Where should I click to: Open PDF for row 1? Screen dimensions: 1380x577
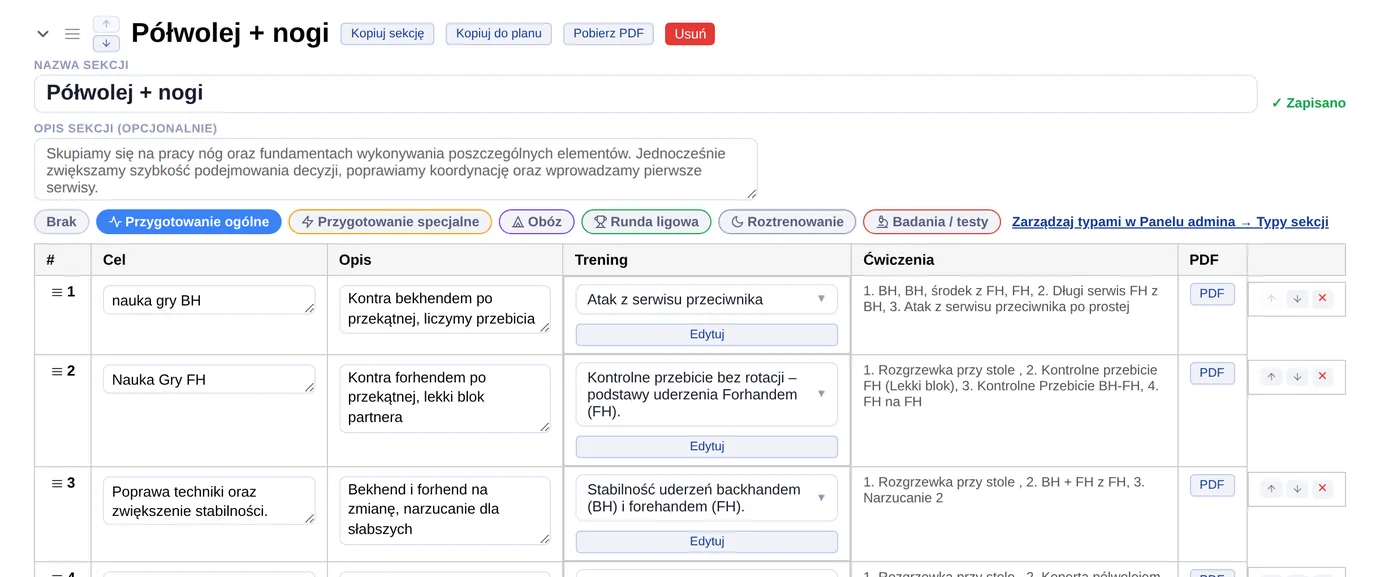click(x=1212, y=294)
